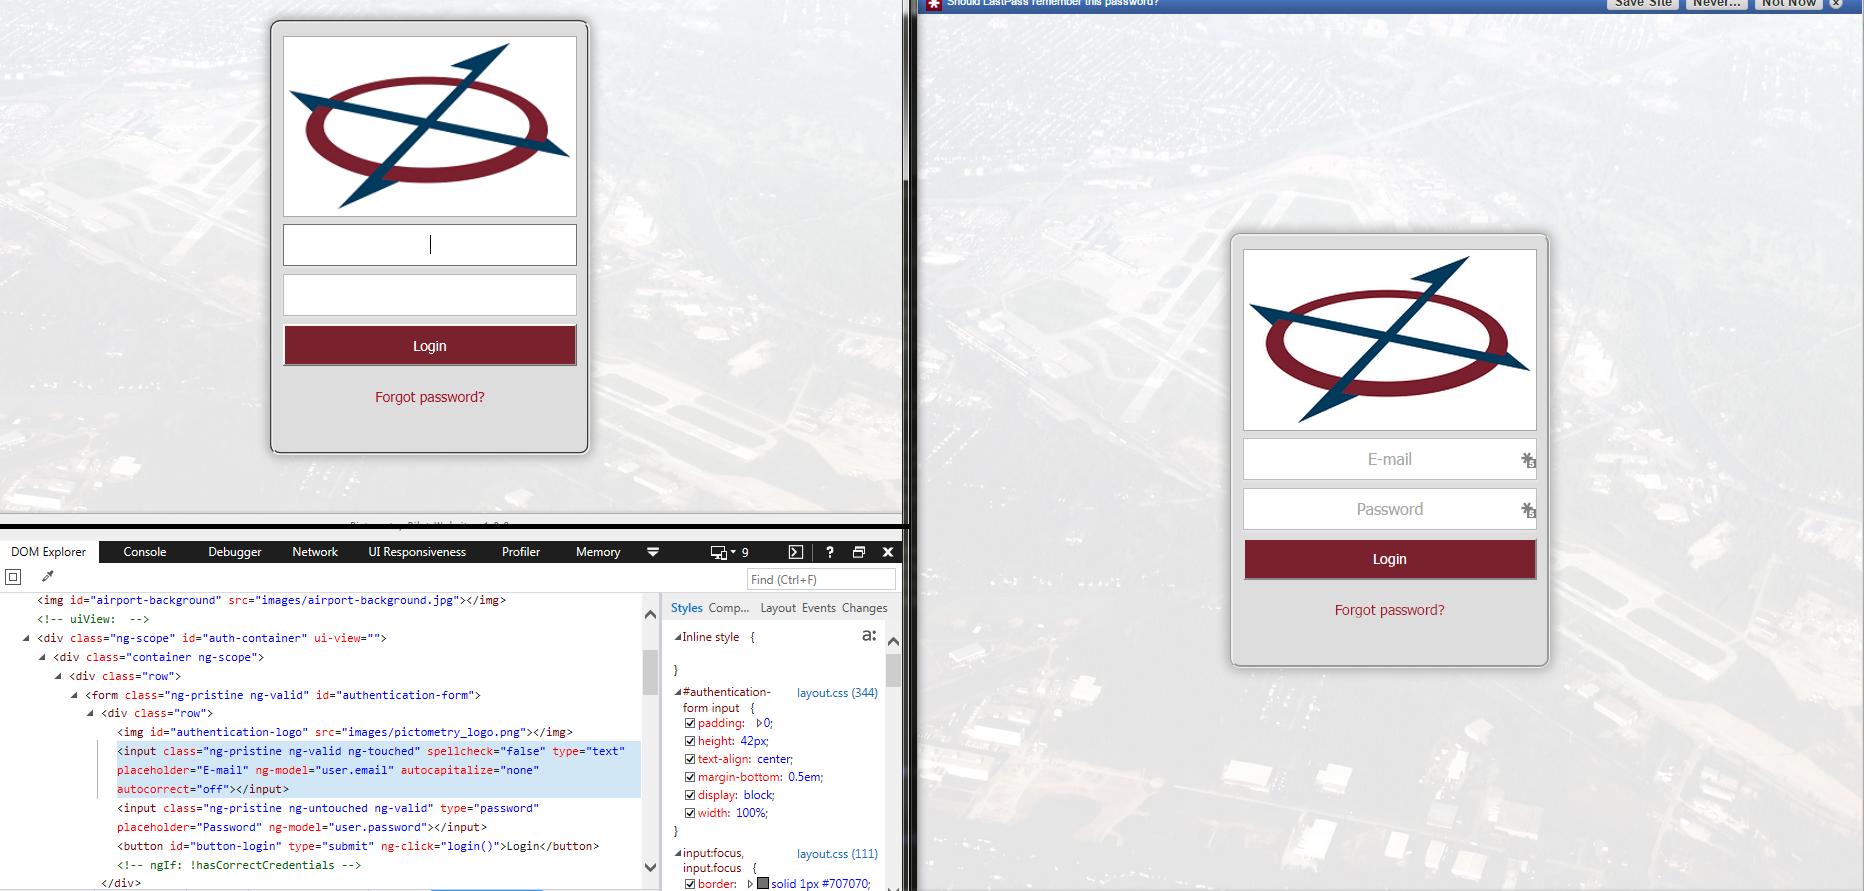Collapse the inner div class row node

tap(90, 713)
